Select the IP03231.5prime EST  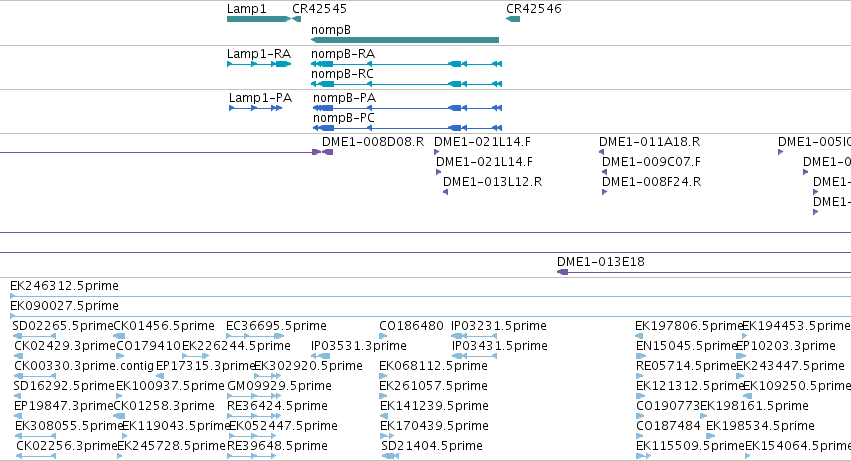474,336
